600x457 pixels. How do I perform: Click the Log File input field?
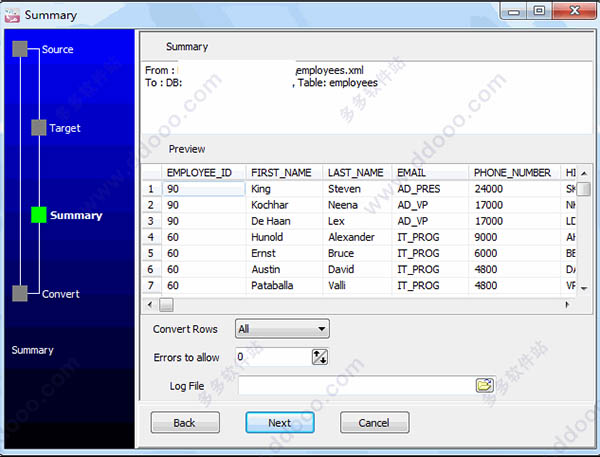click(356, 385)
